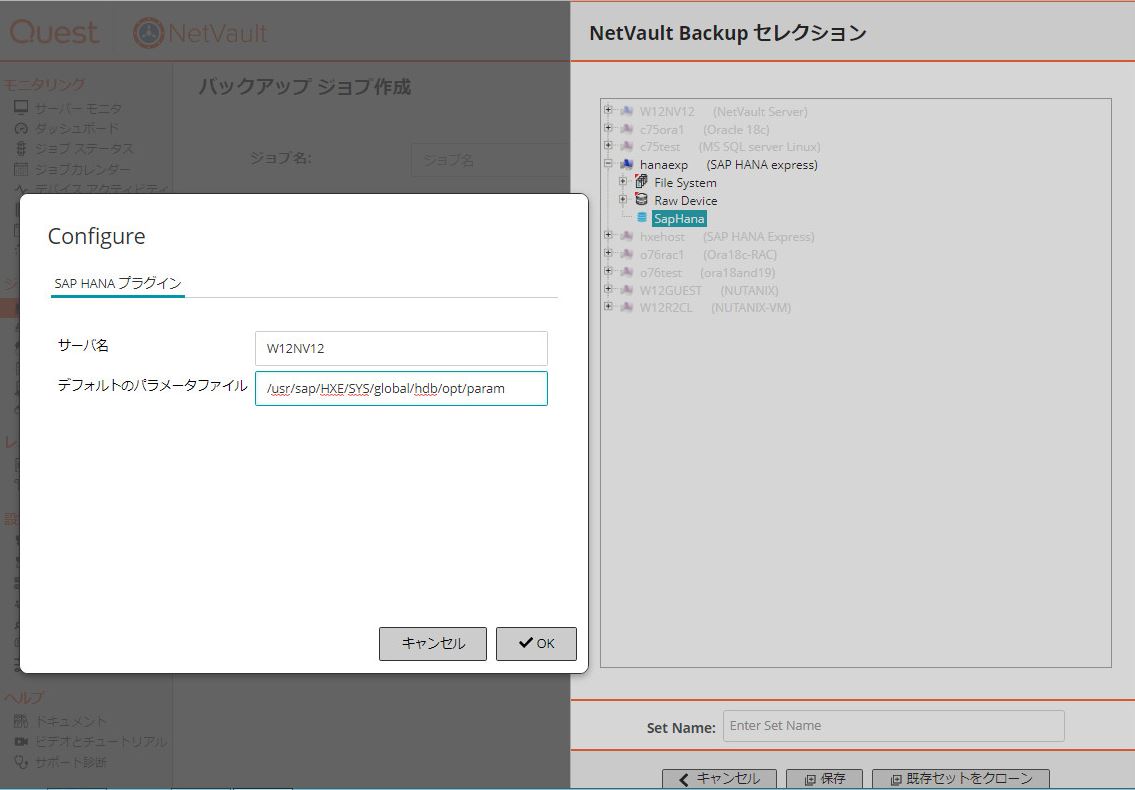Select the SAP HANA プラグイン tab
The width and height of the screenshot is (1135, 790).
[118, 283]
